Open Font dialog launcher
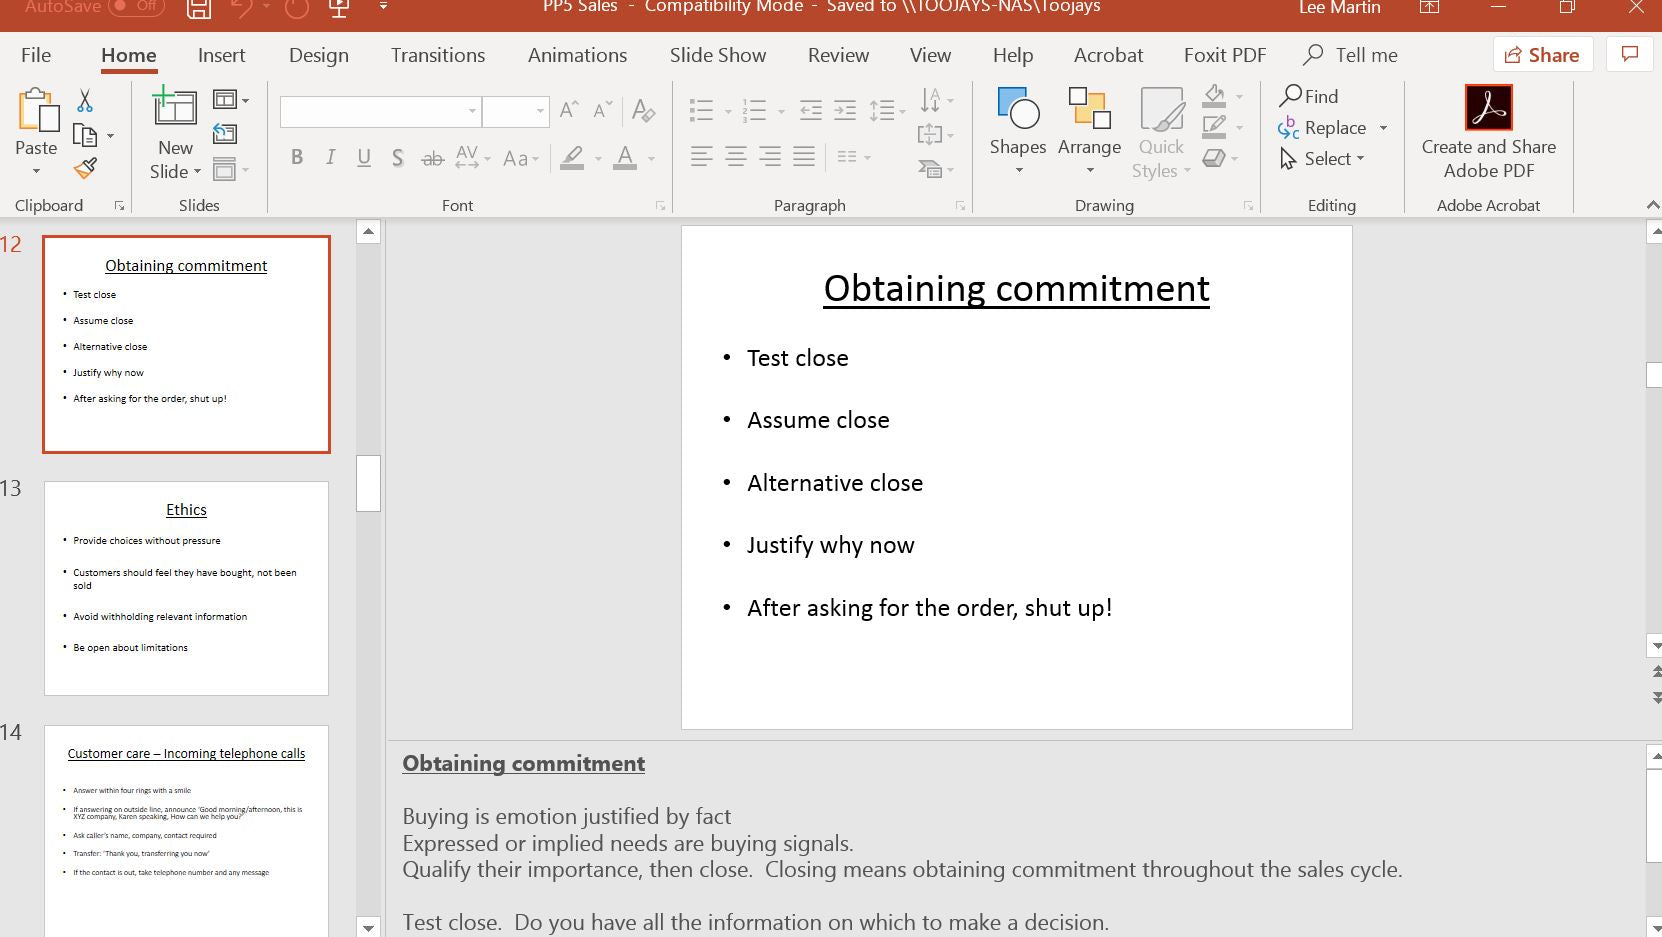The width and height of the screenshot is (1662, 937). pos(660,206)
